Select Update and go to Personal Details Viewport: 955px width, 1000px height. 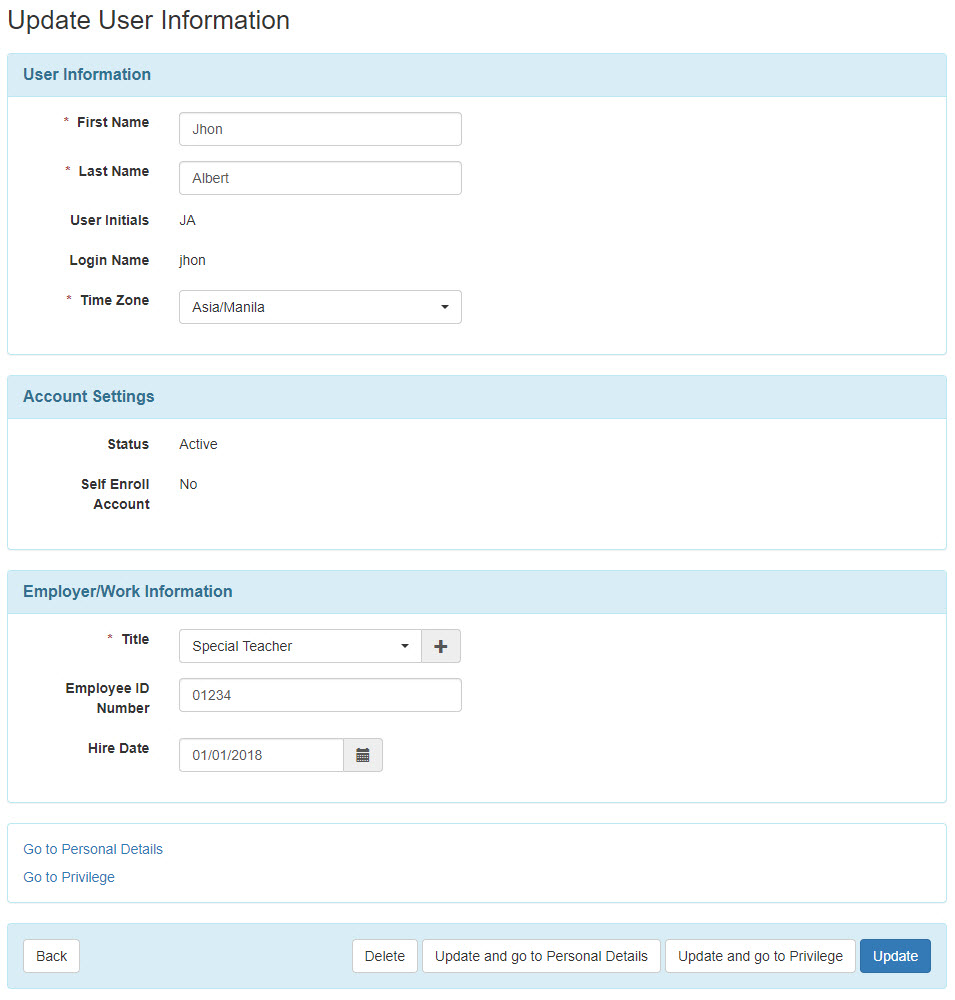541,957
